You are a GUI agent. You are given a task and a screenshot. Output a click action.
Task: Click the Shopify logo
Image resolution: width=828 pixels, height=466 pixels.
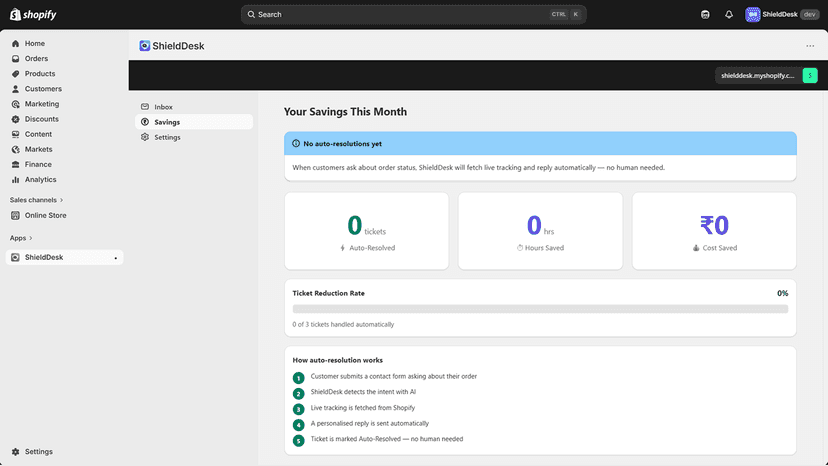point(33,14)
